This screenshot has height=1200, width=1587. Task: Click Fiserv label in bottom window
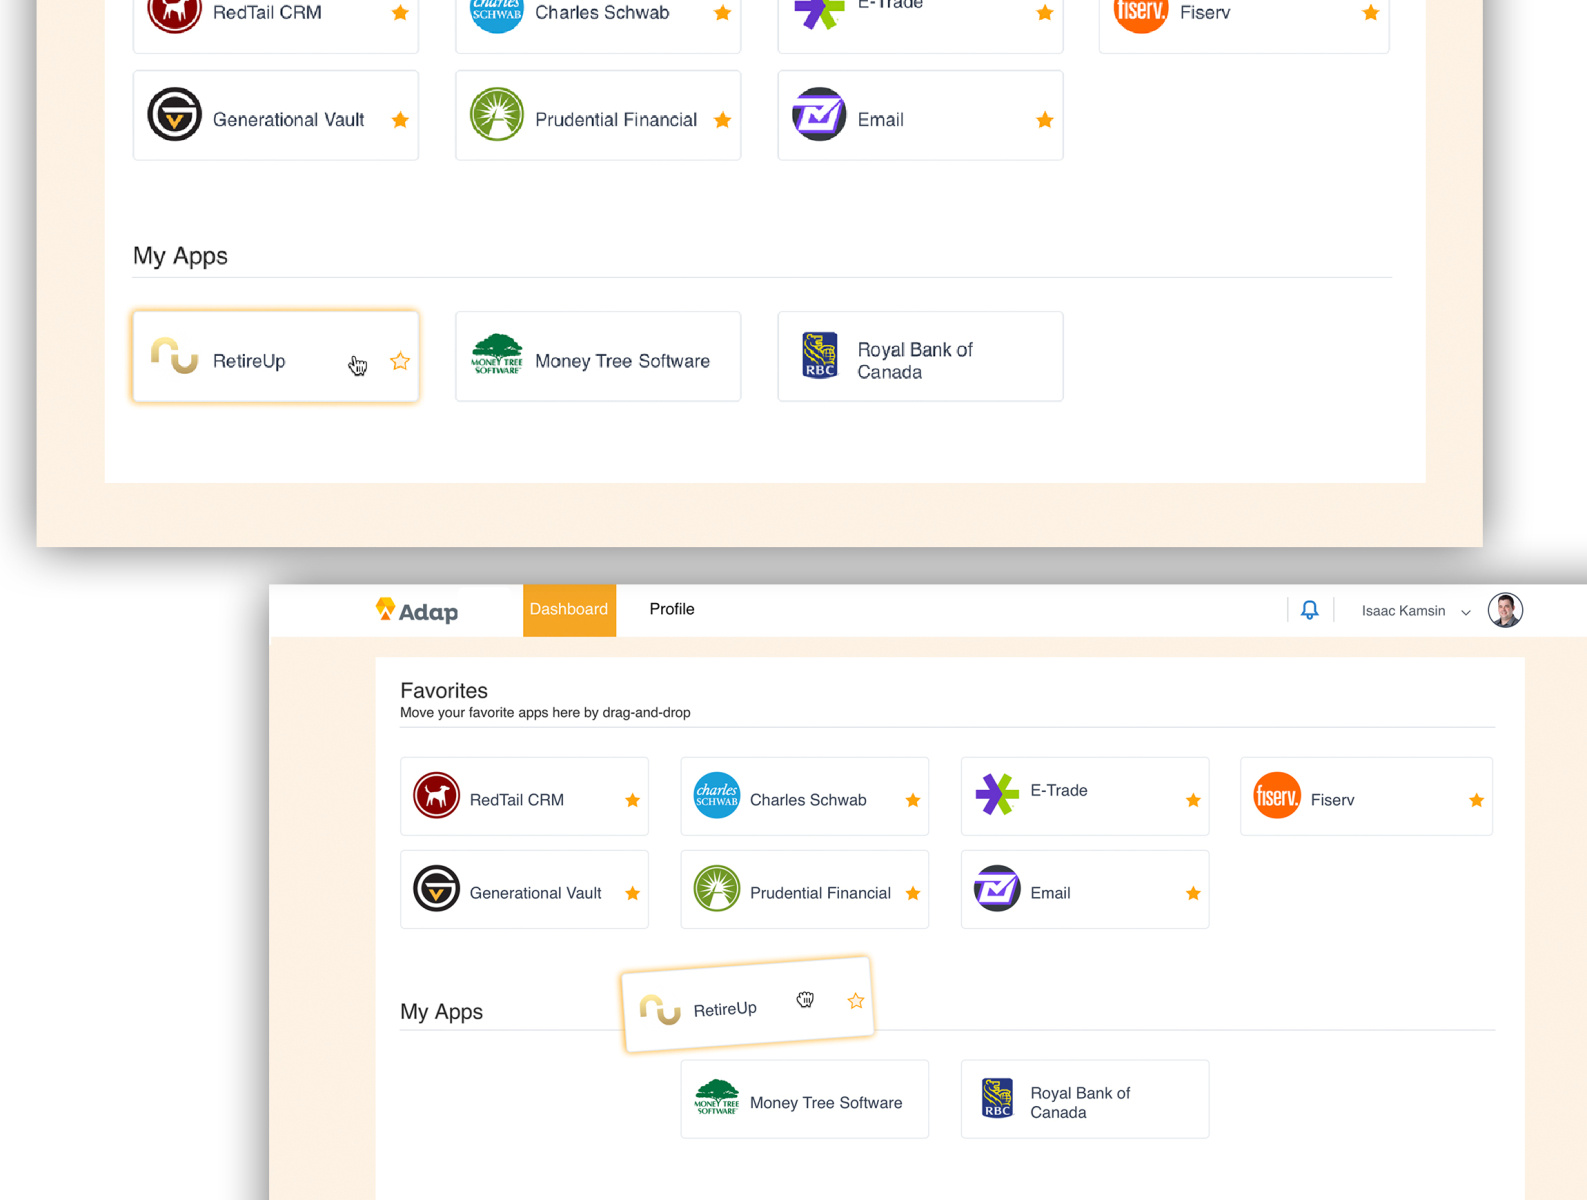click(1332, 800)
